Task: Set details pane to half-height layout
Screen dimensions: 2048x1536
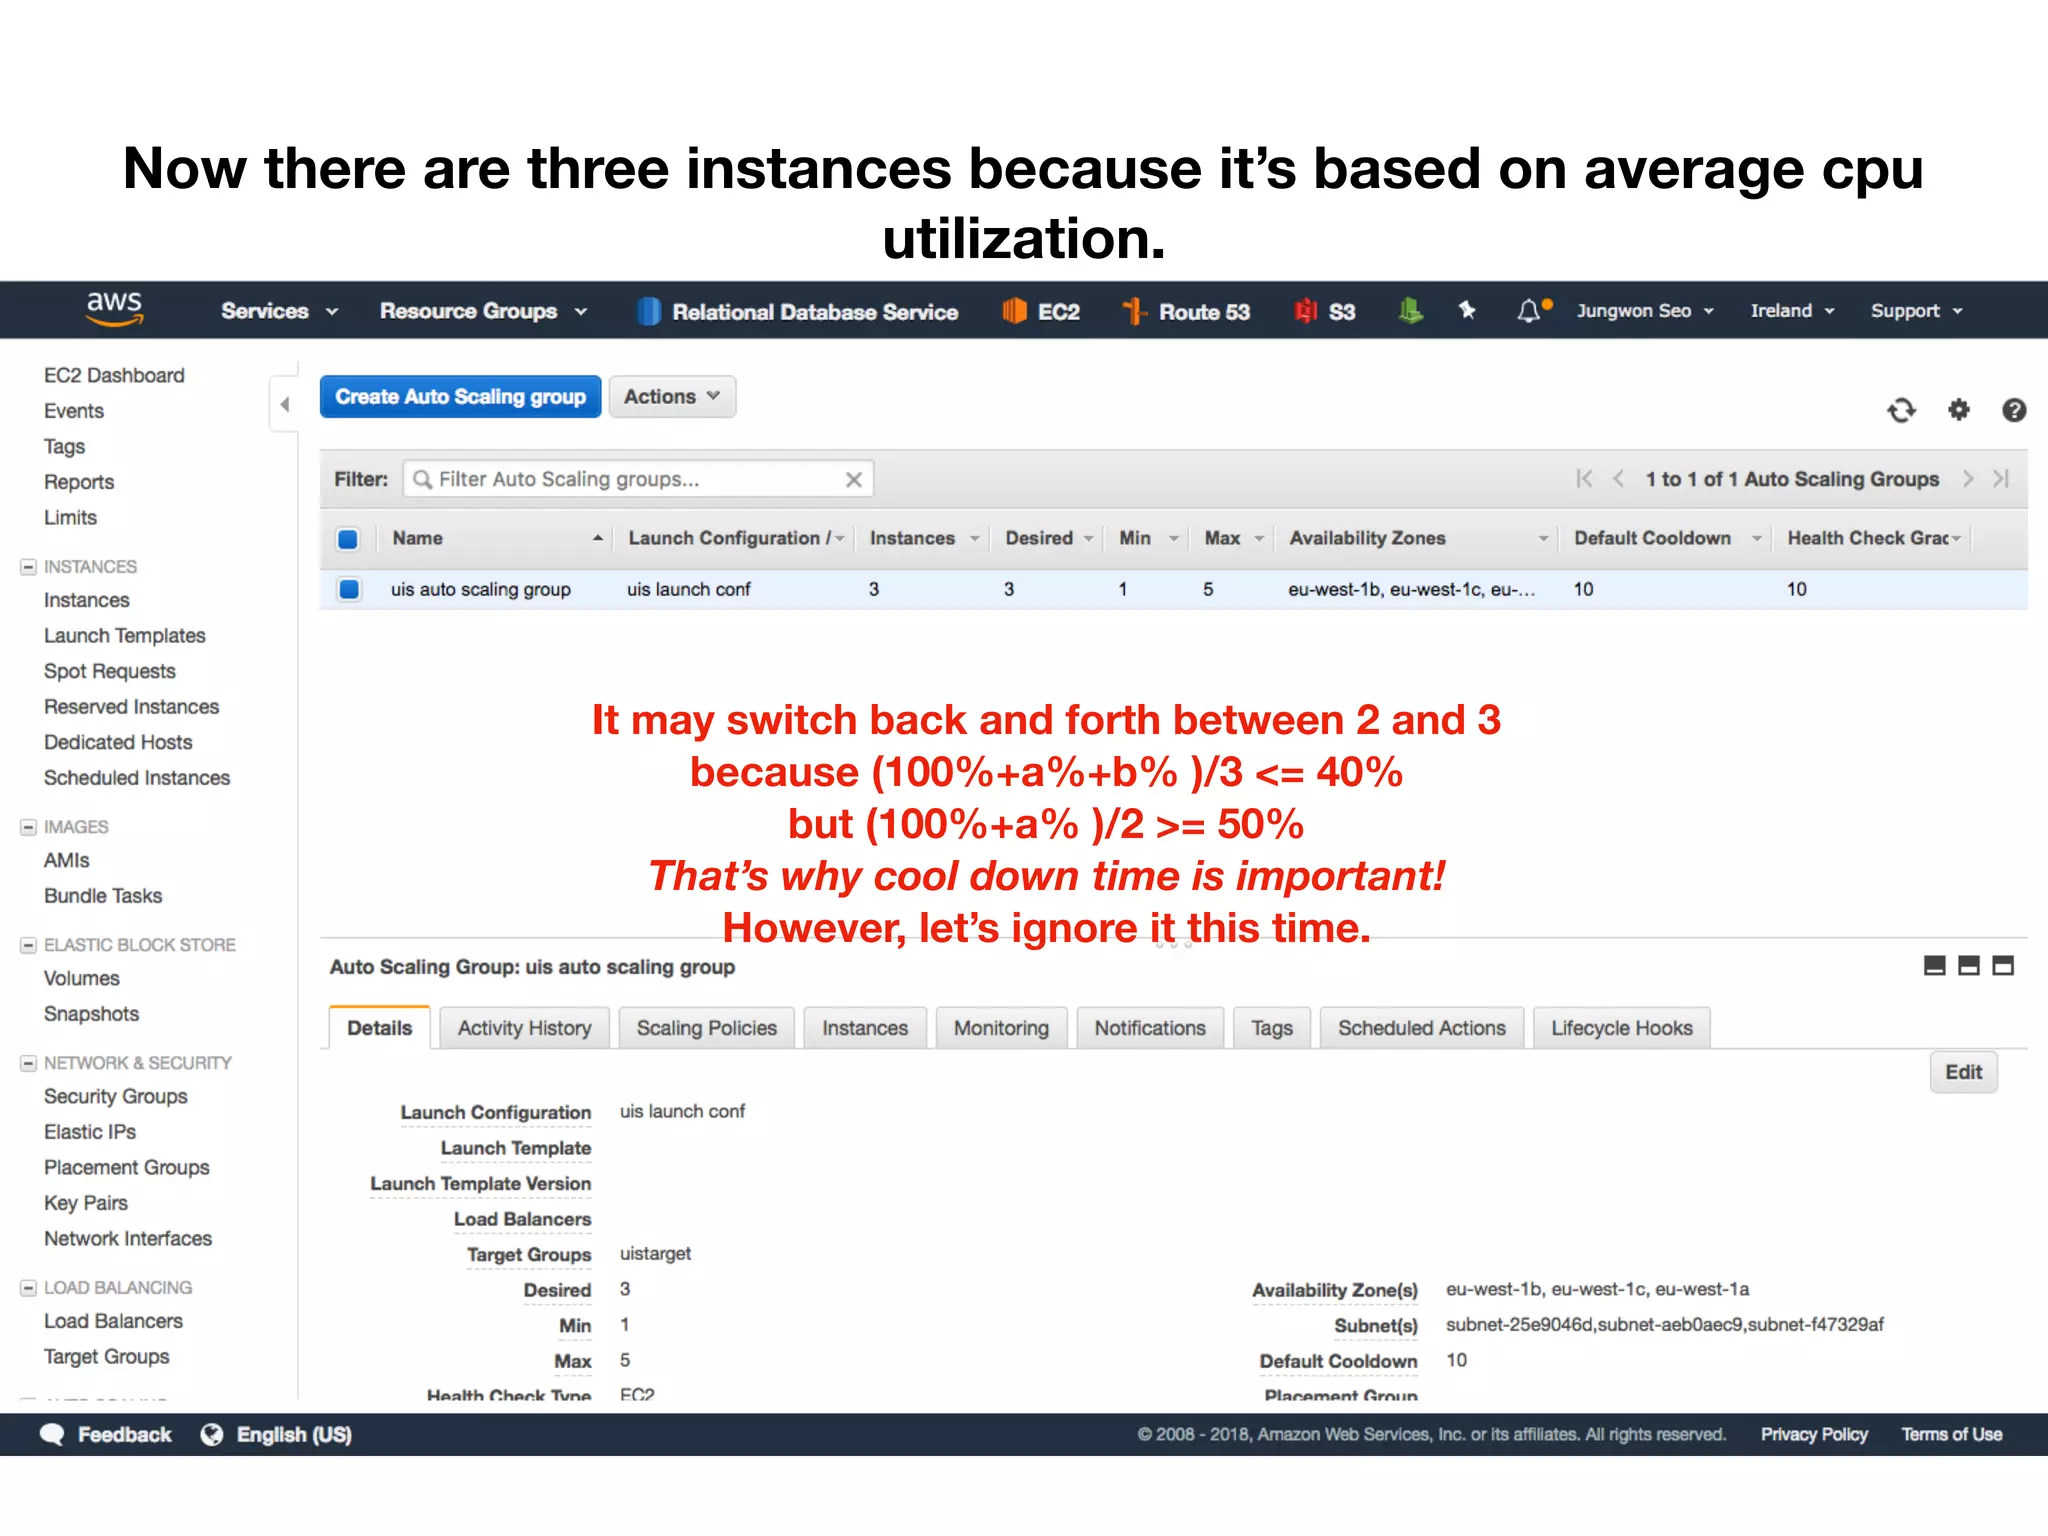Action: pos(1969,965)
